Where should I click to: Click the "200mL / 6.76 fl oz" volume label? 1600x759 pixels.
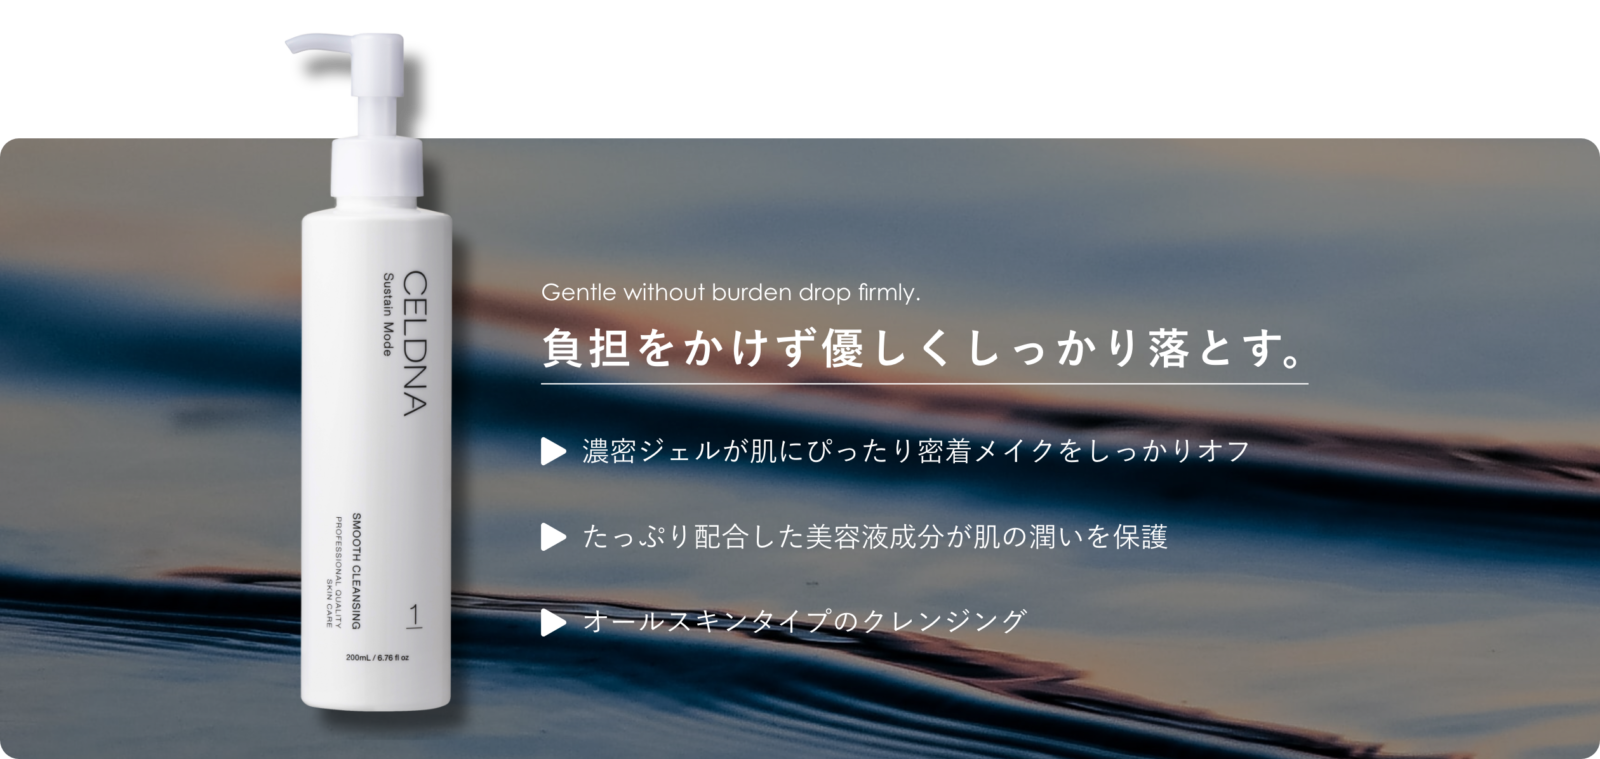379,658
